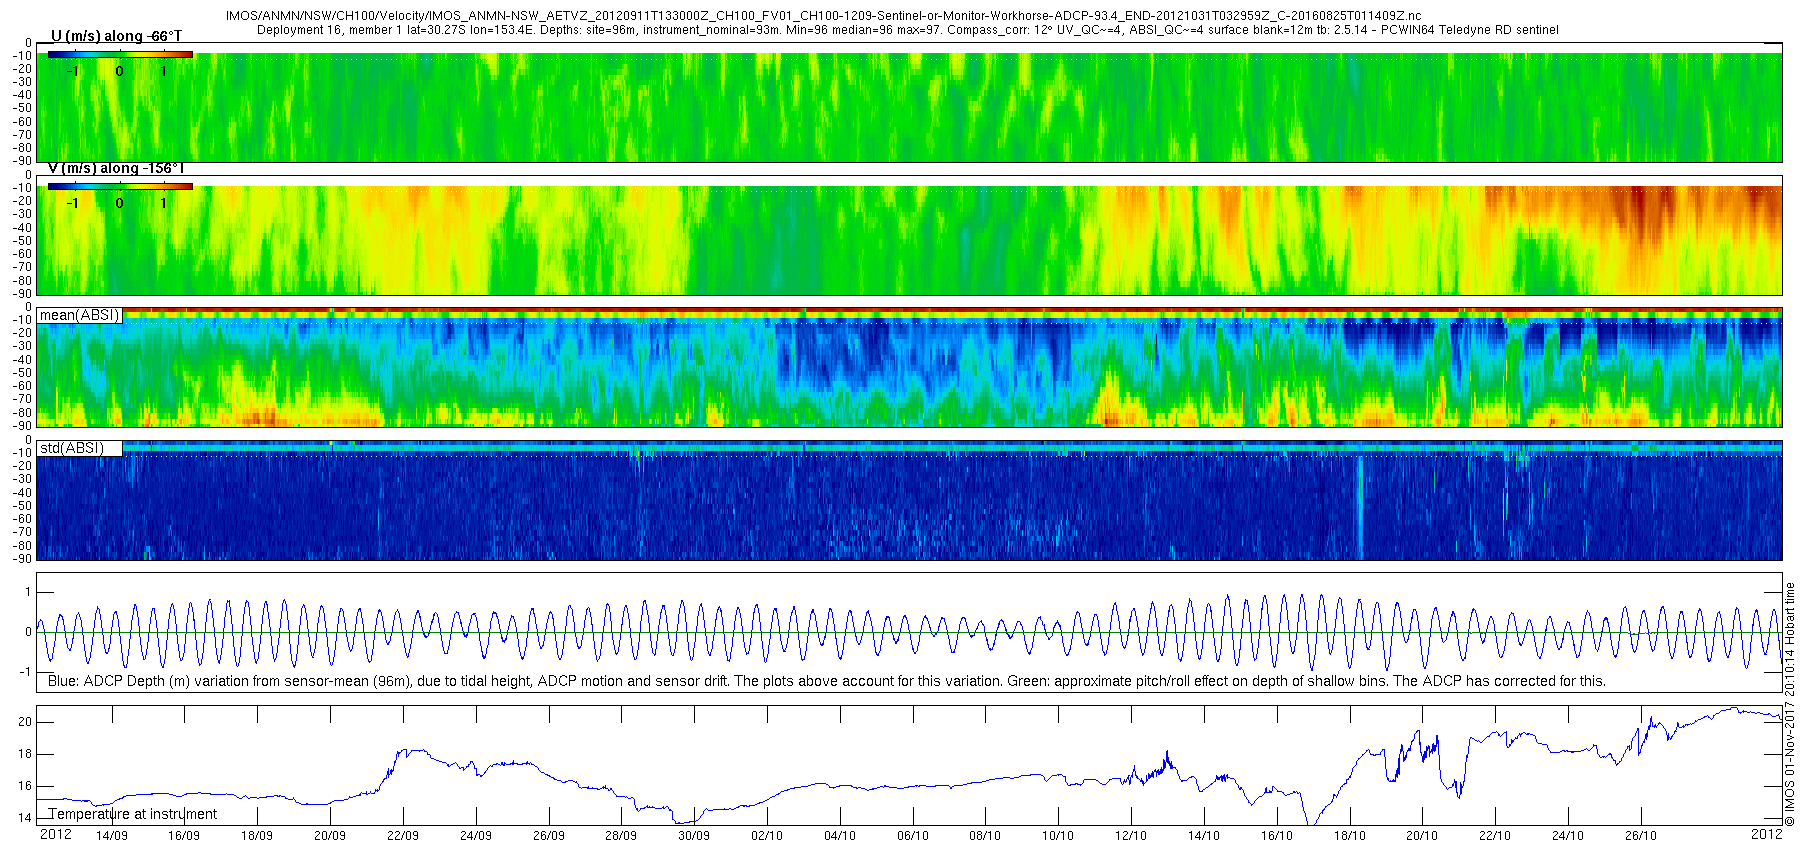Click the 02/10 date tick label

click(767, 836)
